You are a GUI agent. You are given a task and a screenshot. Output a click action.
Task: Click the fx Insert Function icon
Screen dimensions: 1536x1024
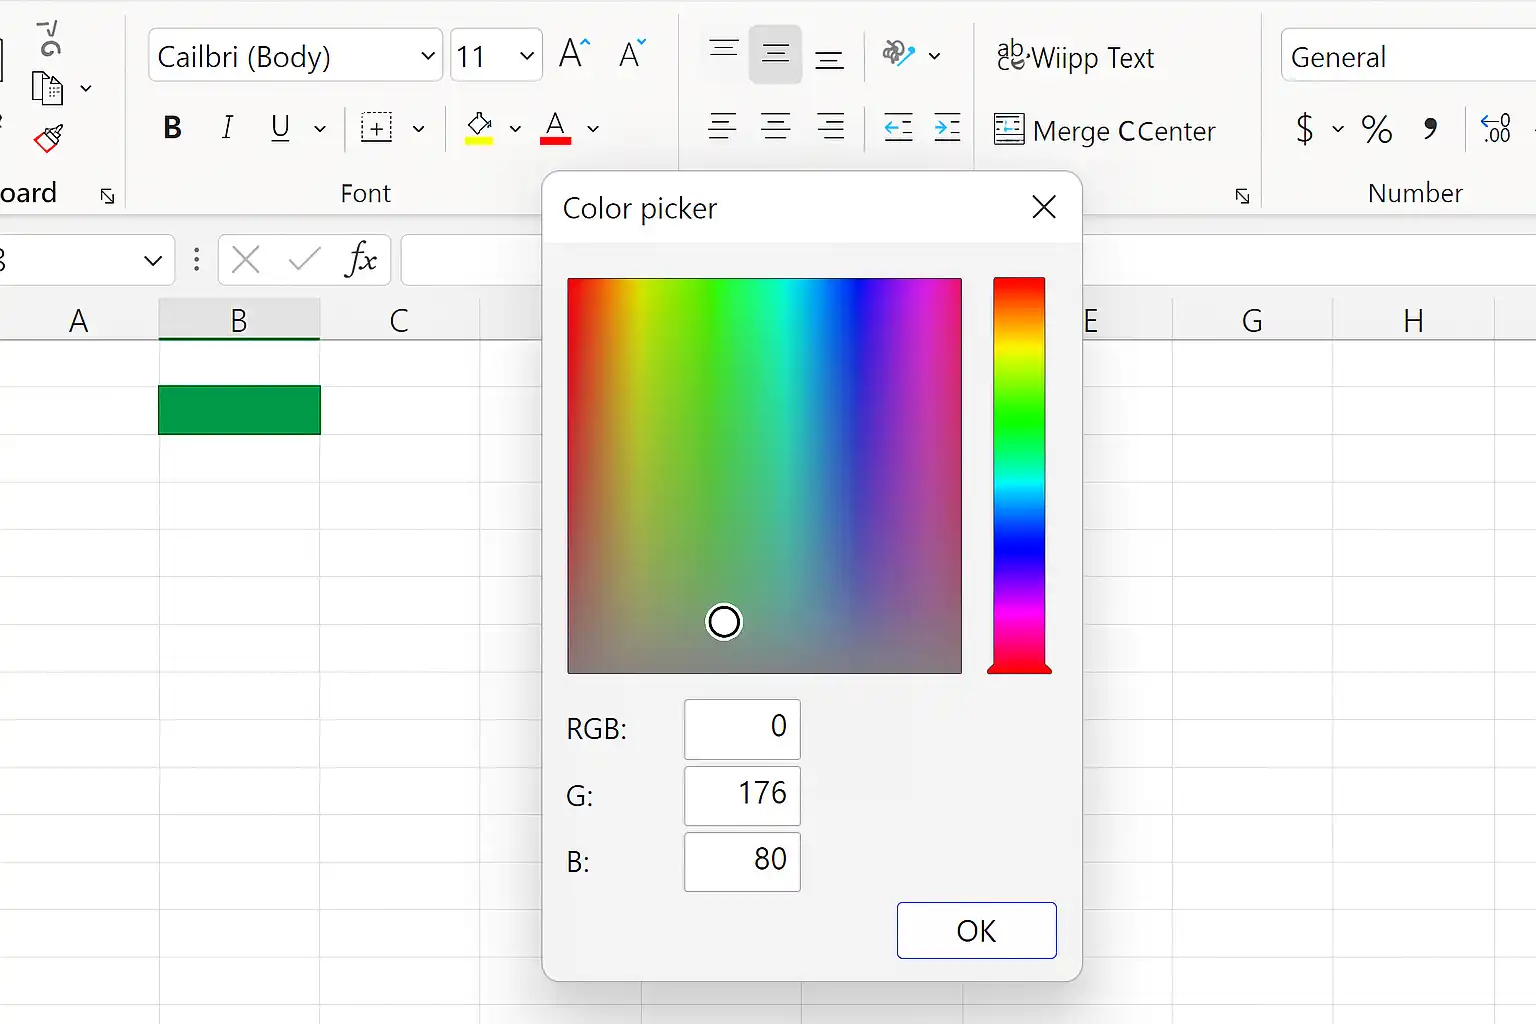pyautogui.click(x=361, y=260)
